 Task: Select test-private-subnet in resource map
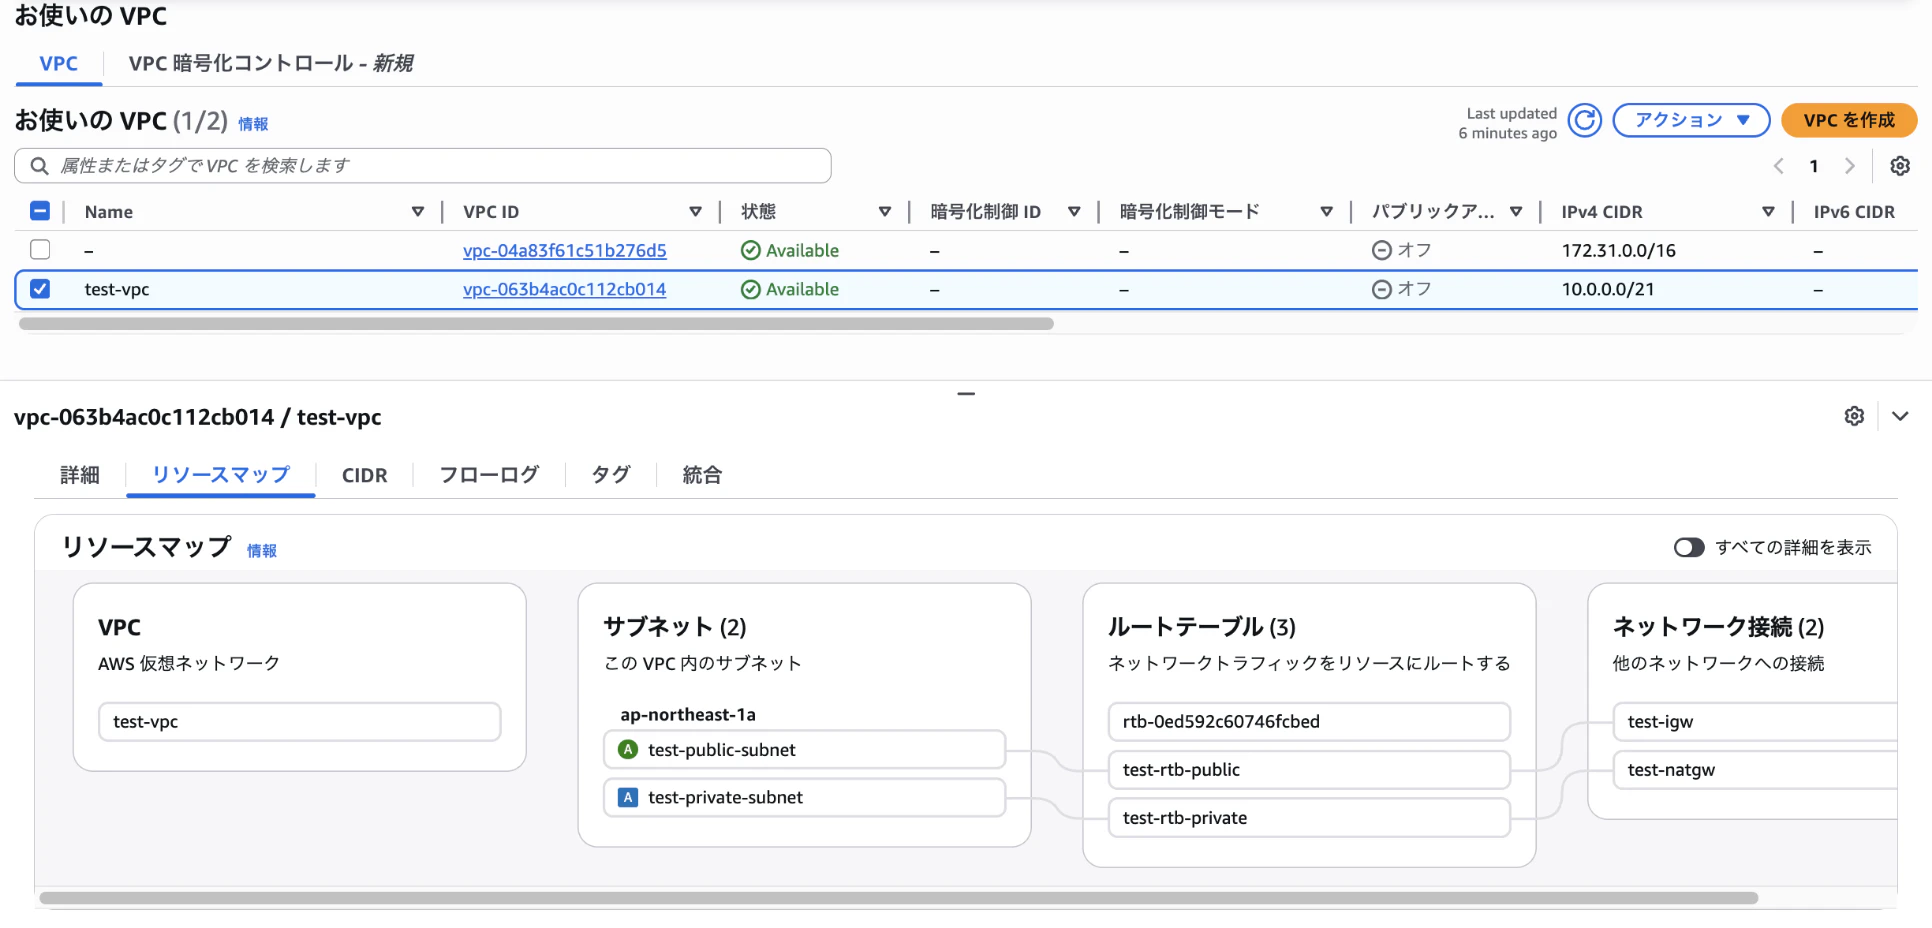(805, 797)
